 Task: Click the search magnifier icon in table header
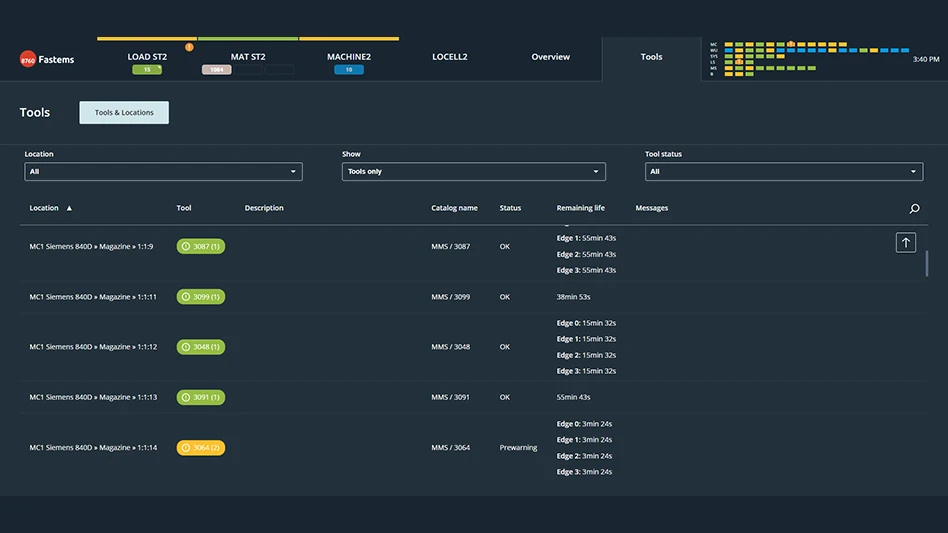click(x=914, y=209)
